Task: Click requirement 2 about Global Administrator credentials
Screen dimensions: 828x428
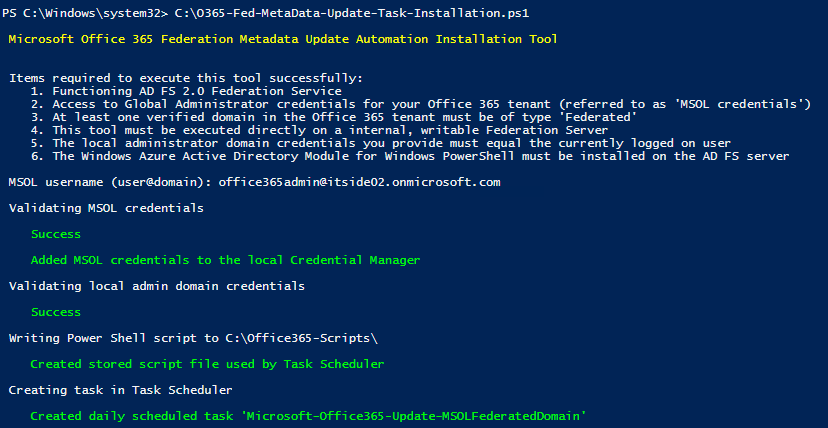Action: (x=420, y=104)
